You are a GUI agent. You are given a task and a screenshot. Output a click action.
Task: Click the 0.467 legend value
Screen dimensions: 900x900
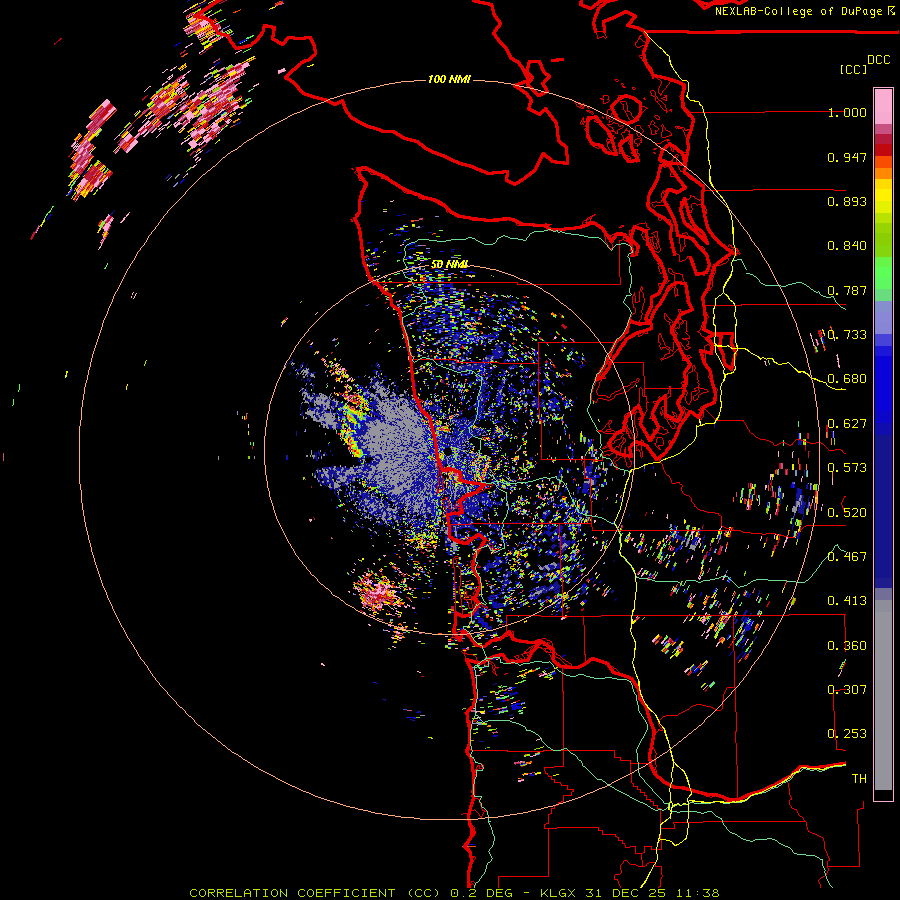click(847, 557)
